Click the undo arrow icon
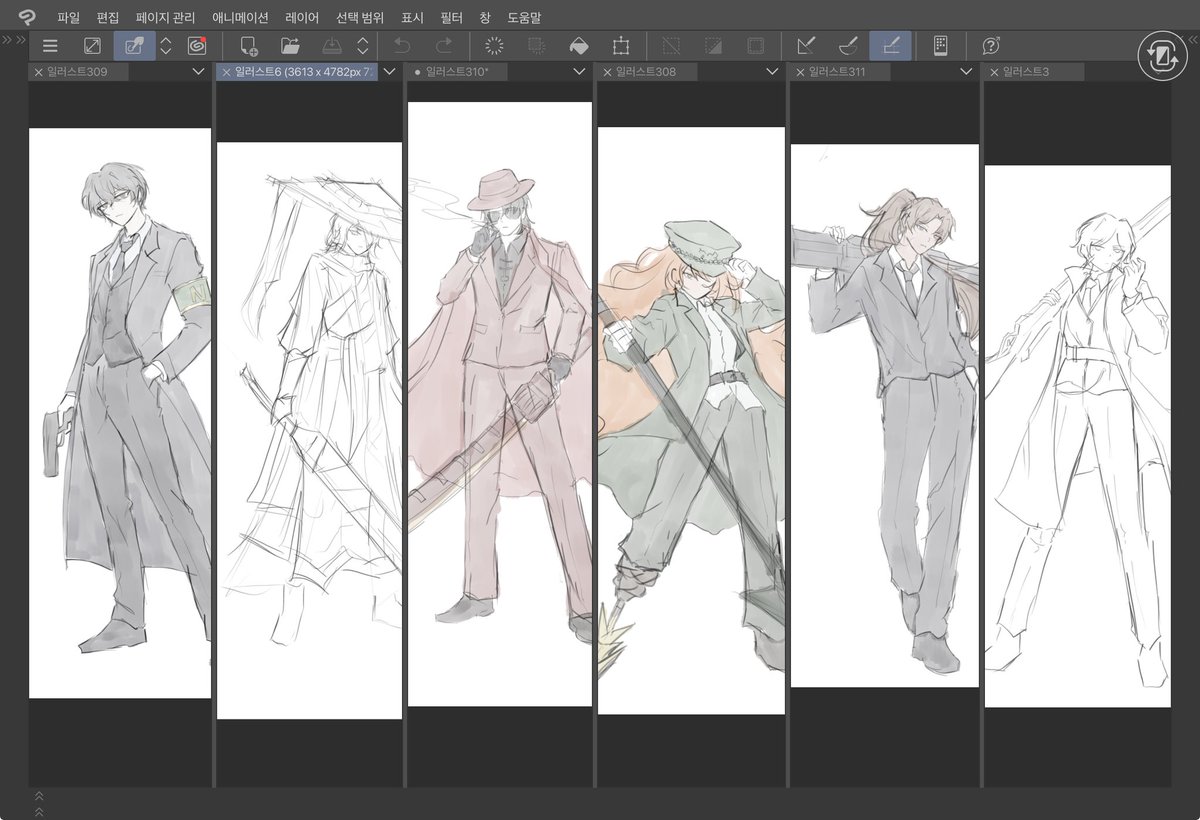The image size is (1200, 820). (x=402, y=45)
